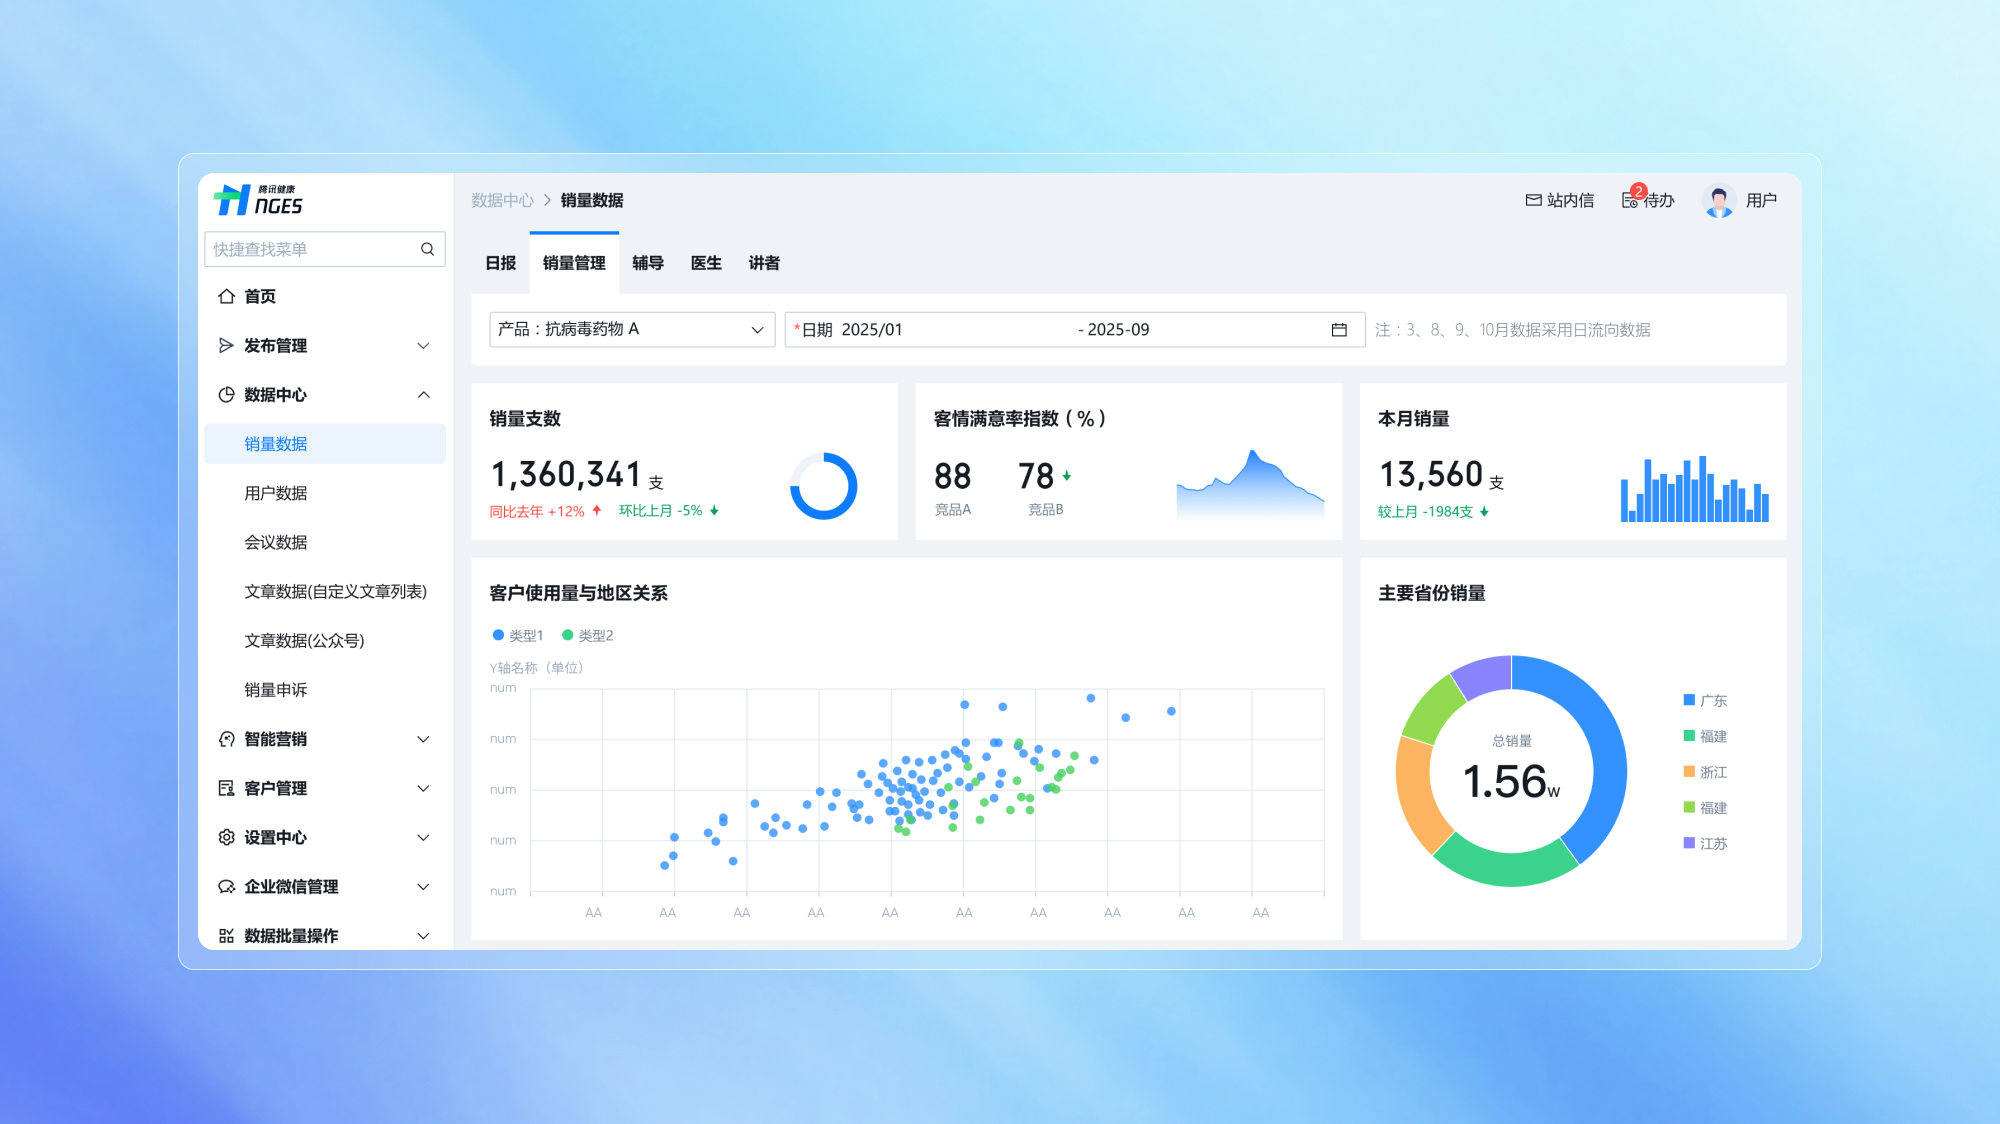Click the 数据中心 breadcrumb link

503,200
